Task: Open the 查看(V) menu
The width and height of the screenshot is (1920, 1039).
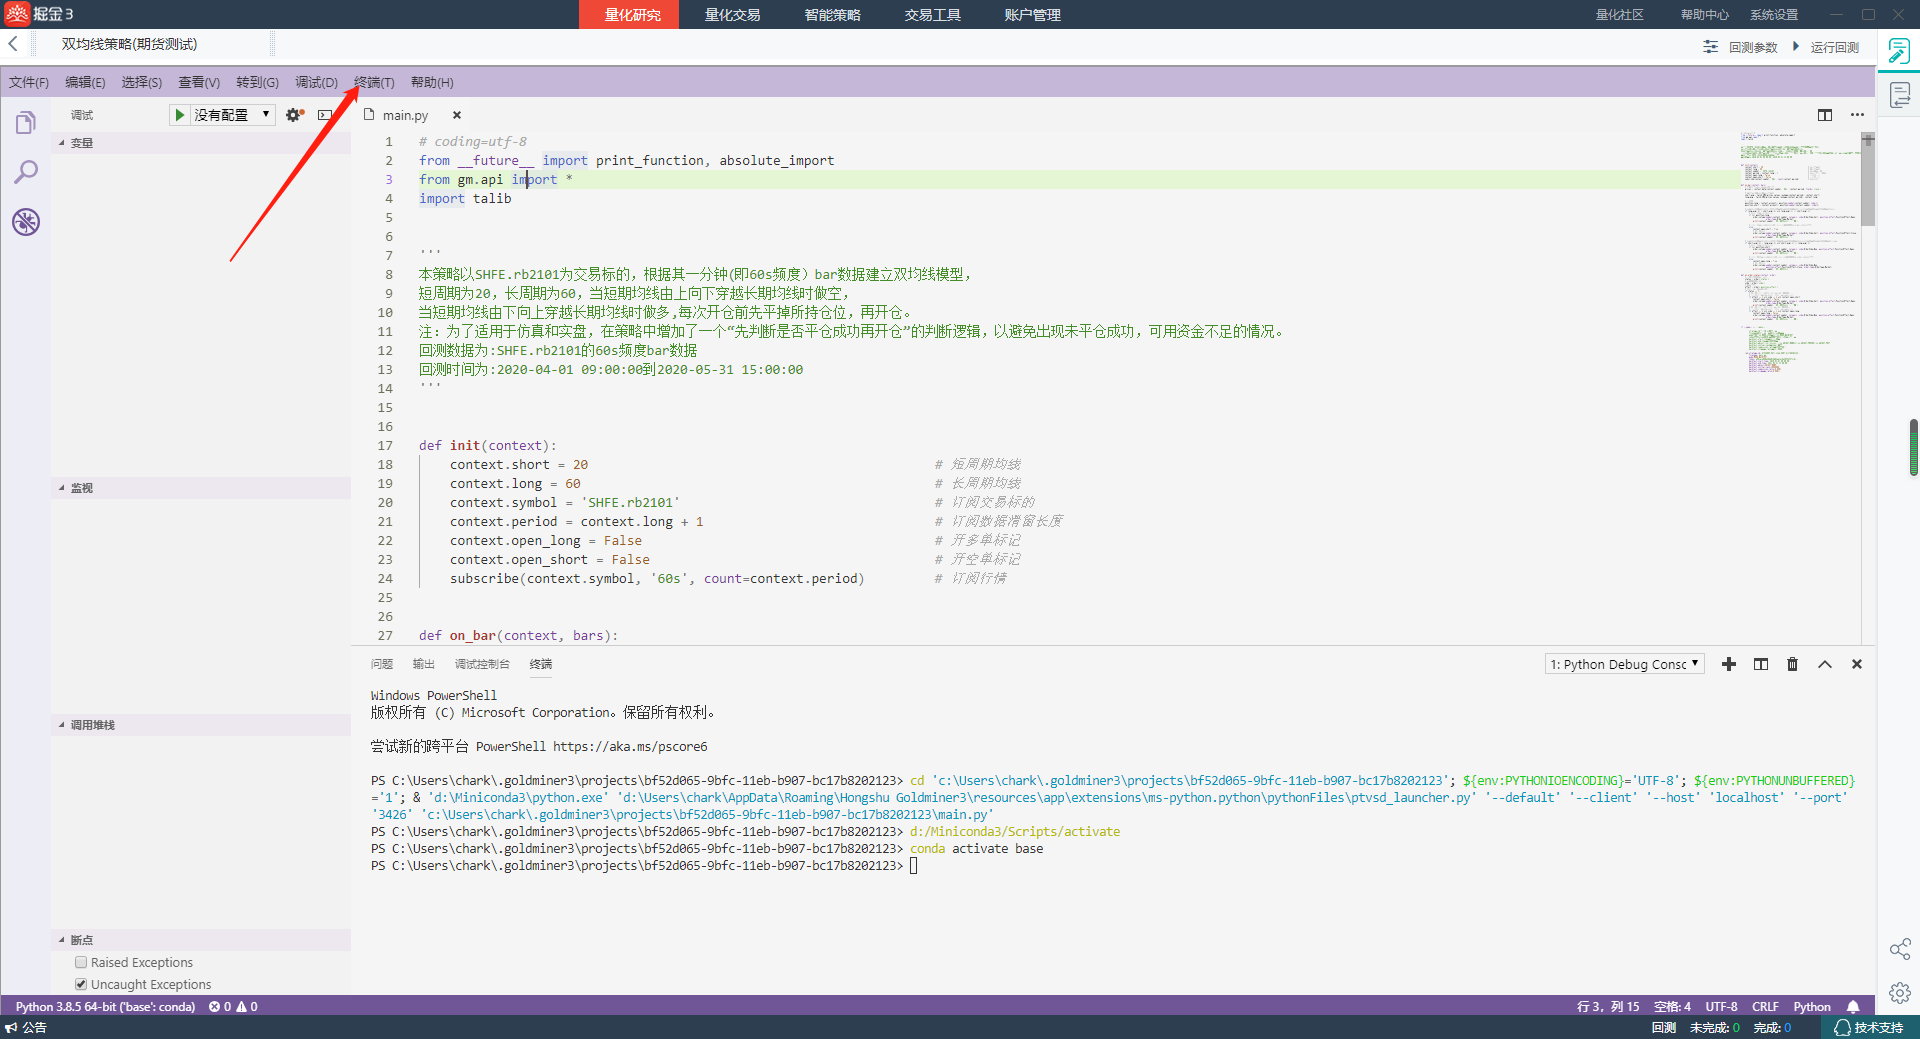Action: 199,82
